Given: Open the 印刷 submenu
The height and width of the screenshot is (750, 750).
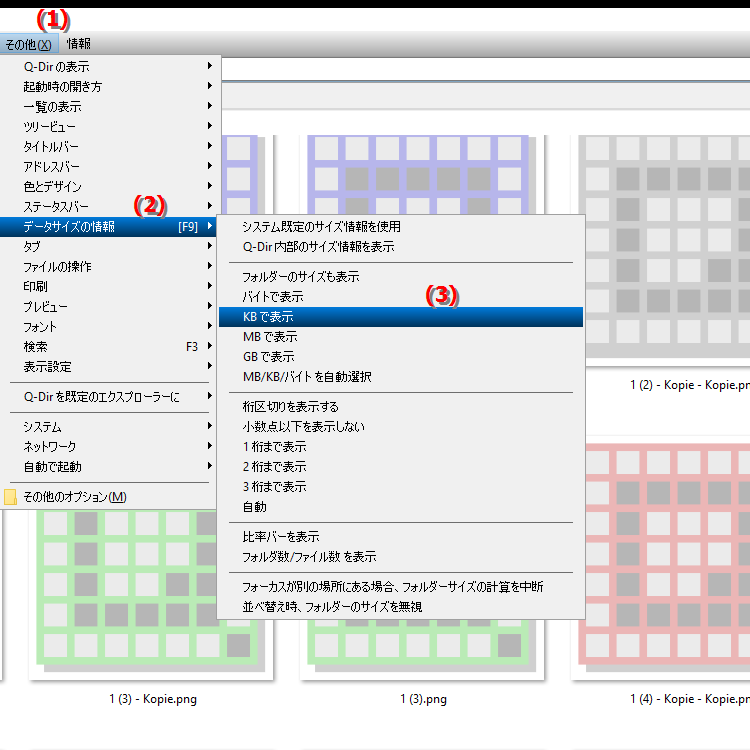Looking at the screenshot, I should (109, 287).
